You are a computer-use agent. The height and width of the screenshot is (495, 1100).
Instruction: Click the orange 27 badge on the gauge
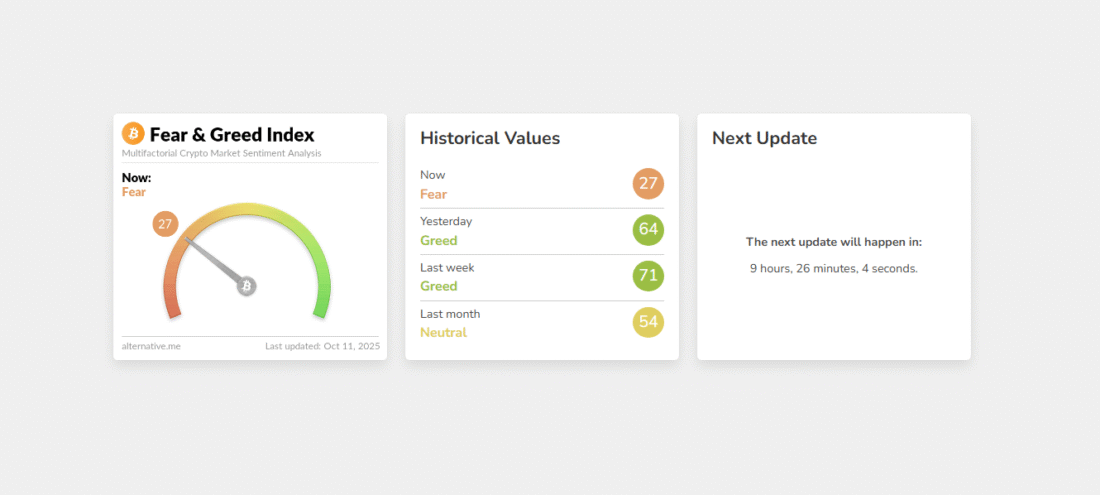point(165,224)
